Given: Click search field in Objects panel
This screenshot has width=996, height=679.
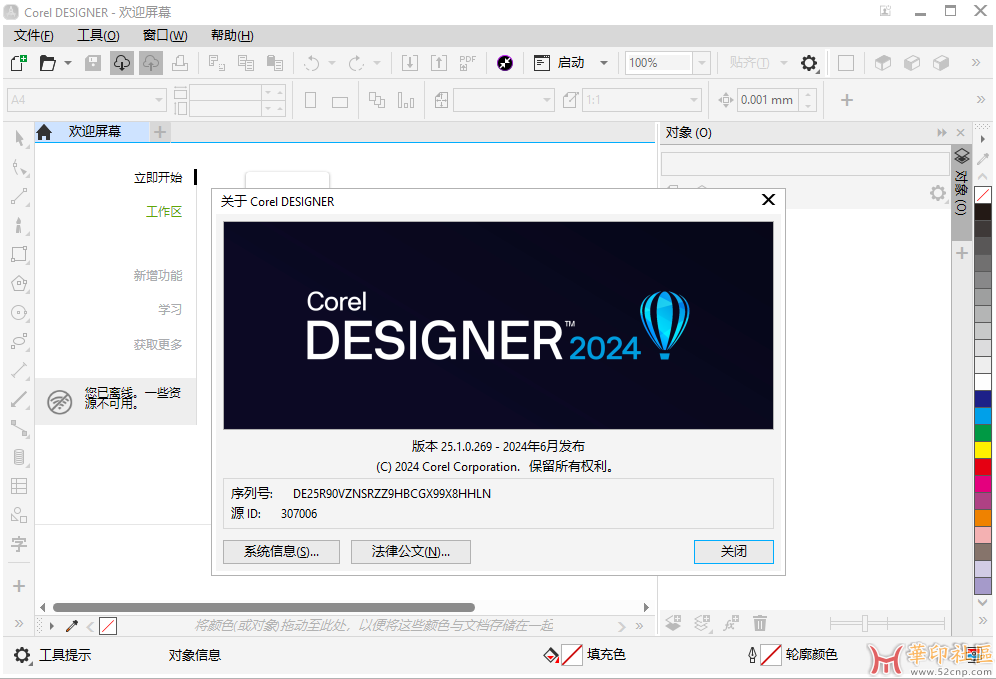Looking at the screenshot, I should point(805,164).
